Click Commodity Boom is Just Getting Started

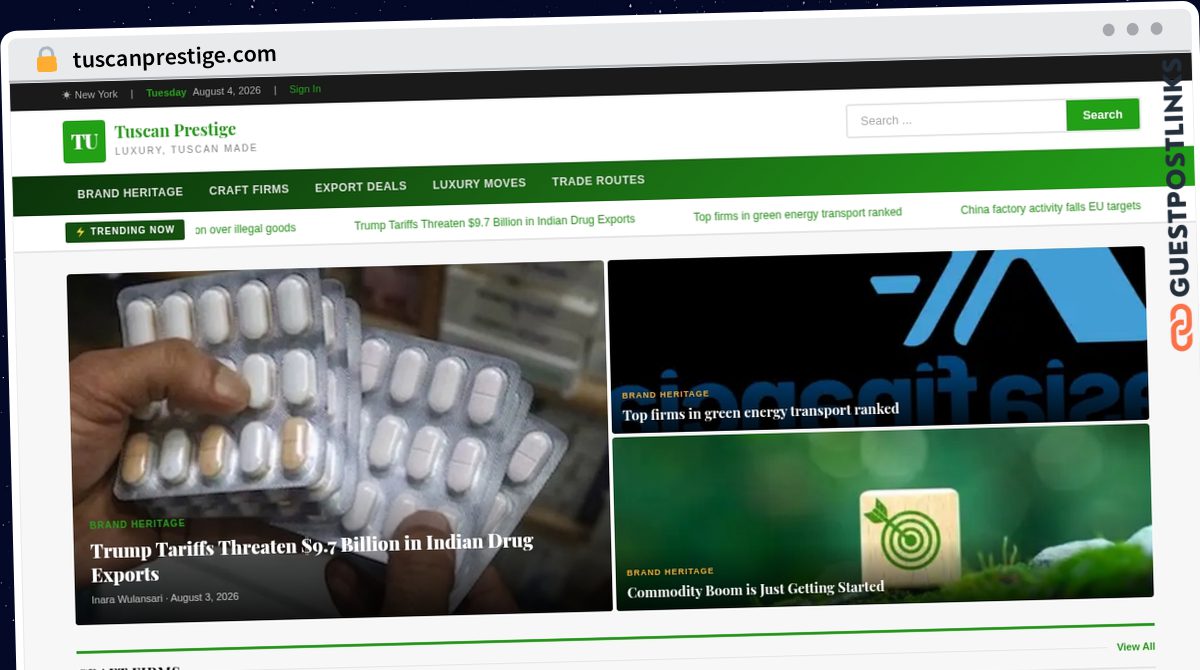[755, 589]
